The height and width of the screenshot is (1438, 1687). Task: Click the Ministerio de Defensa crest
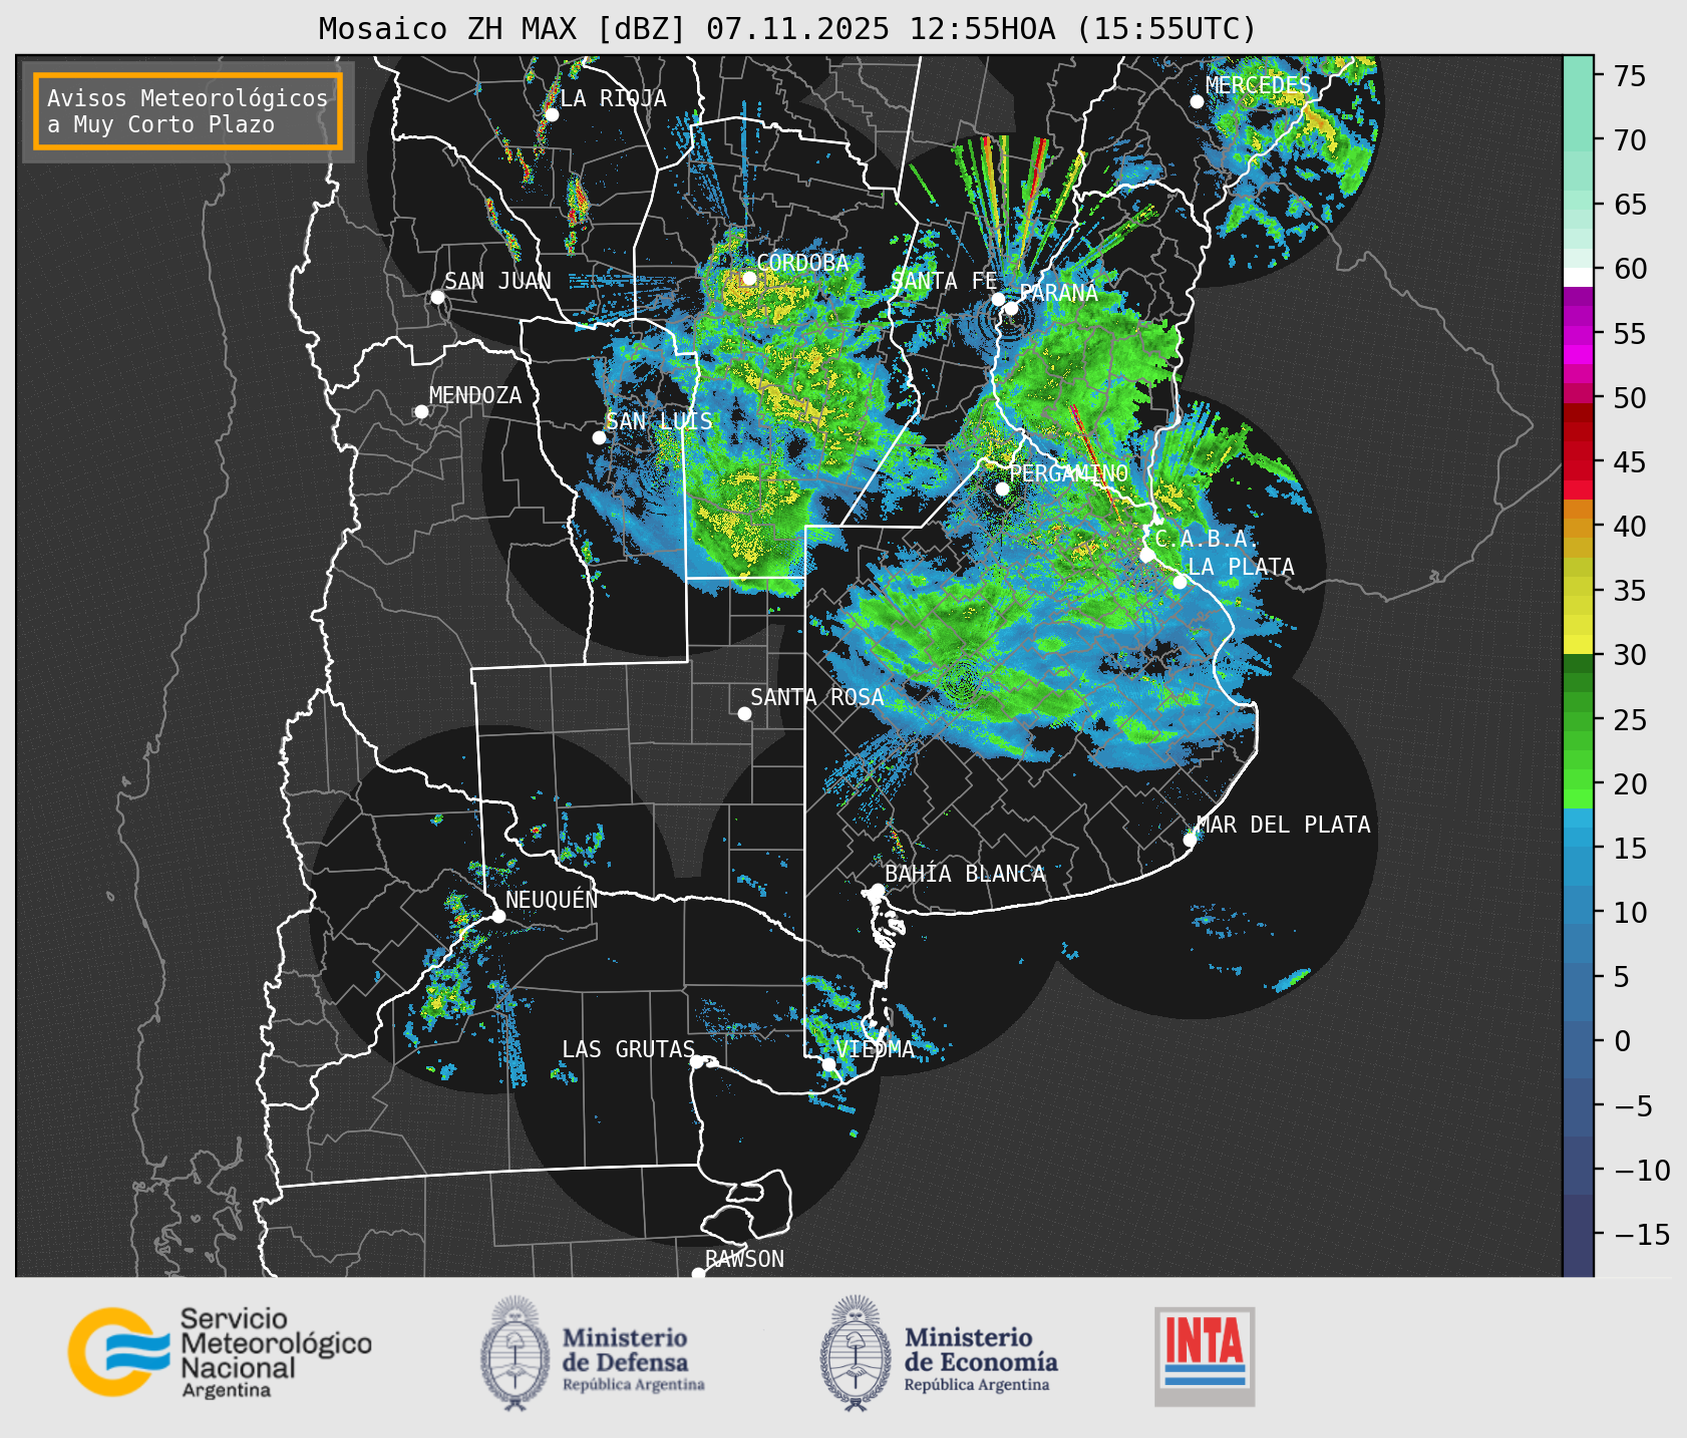[515, 1353]
